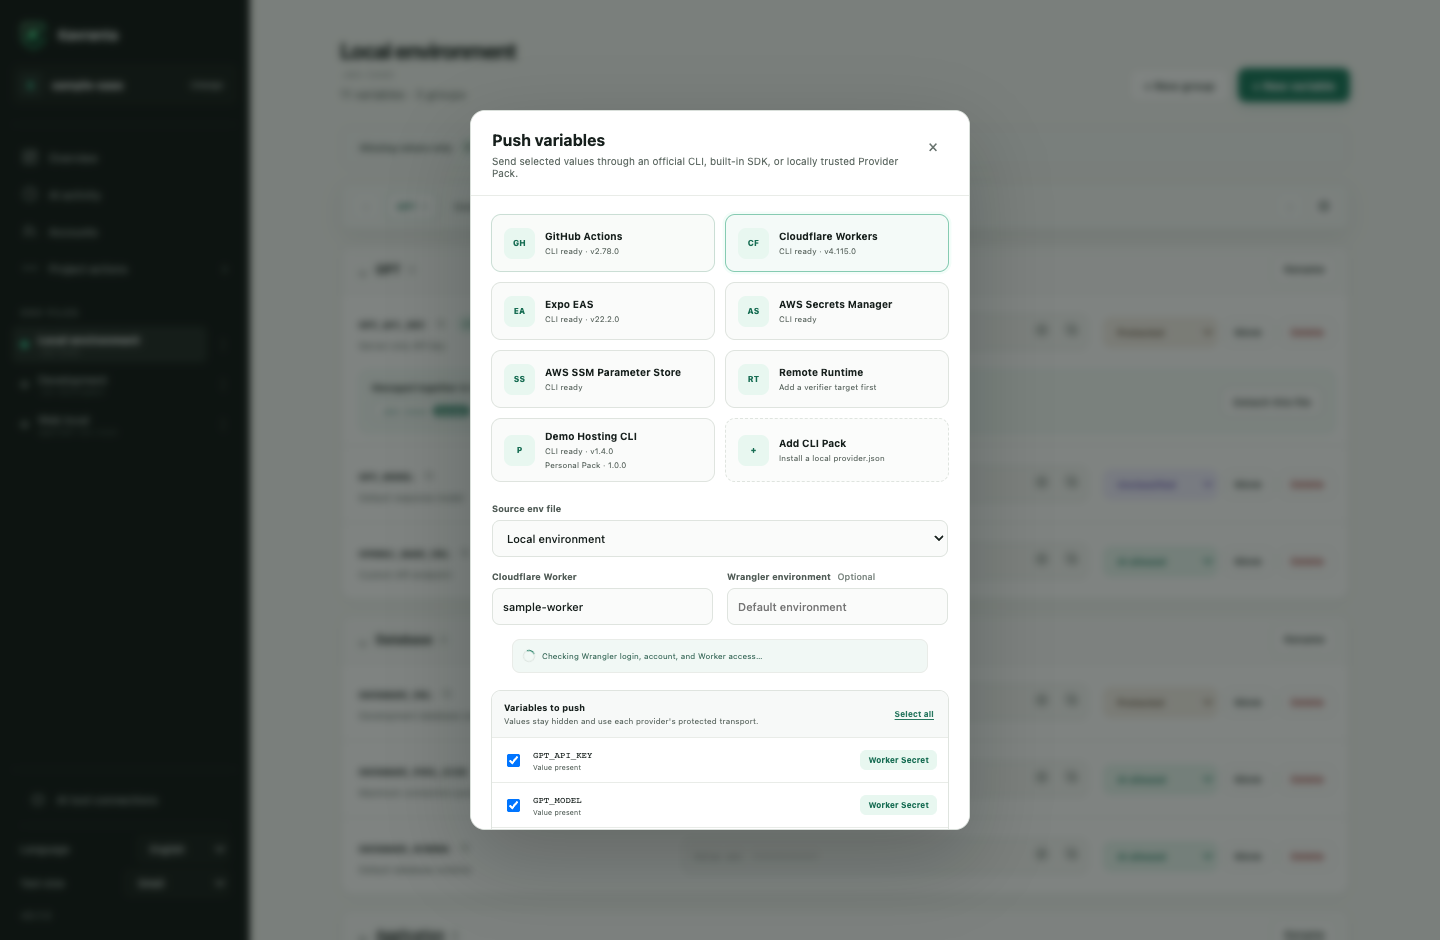
Task: Click Select all variables link
Action: (x=914, y=714)
